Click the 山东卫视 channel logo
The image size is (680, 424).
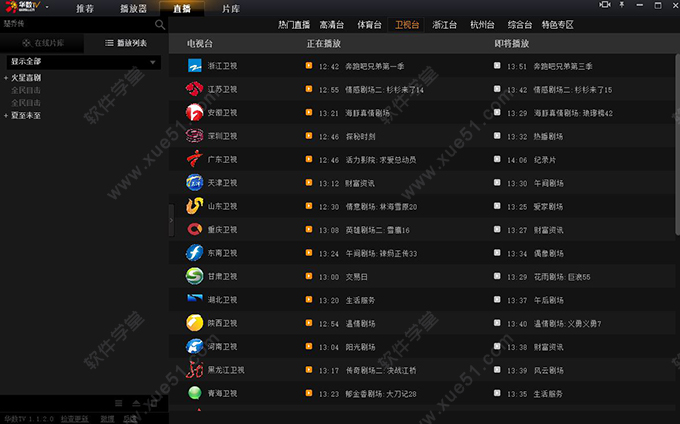tap(194, 206)
